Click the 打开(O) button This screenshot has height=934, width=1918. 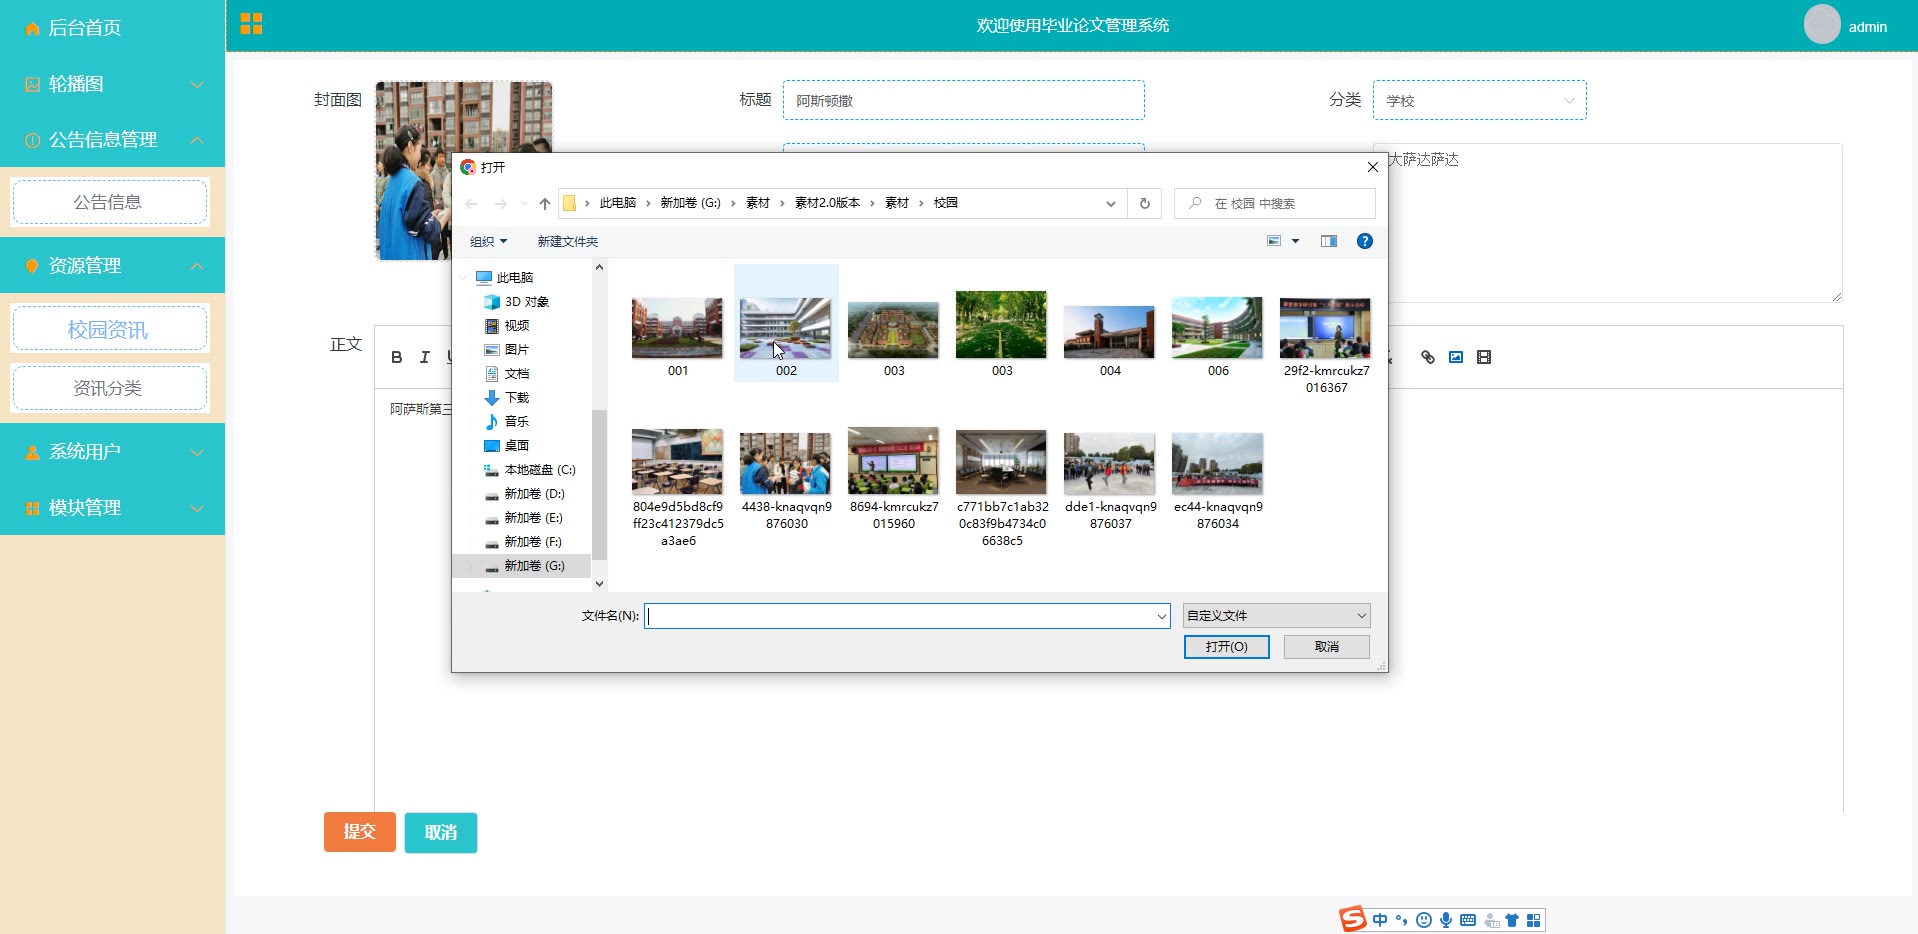1226,647
